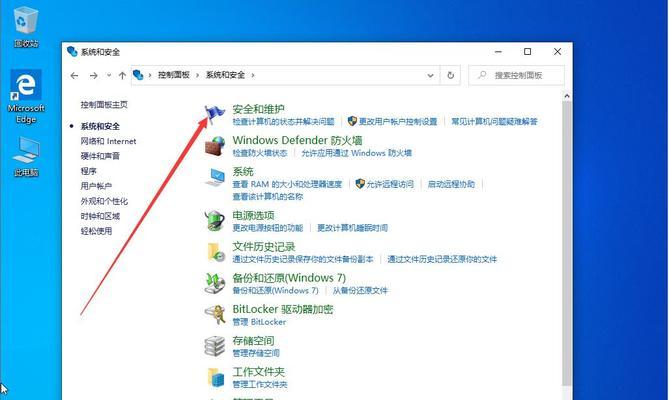This screenshot has width=669, height=400.
Task: Open 轻松使用 category in sidebar
Action: [96, 231]
